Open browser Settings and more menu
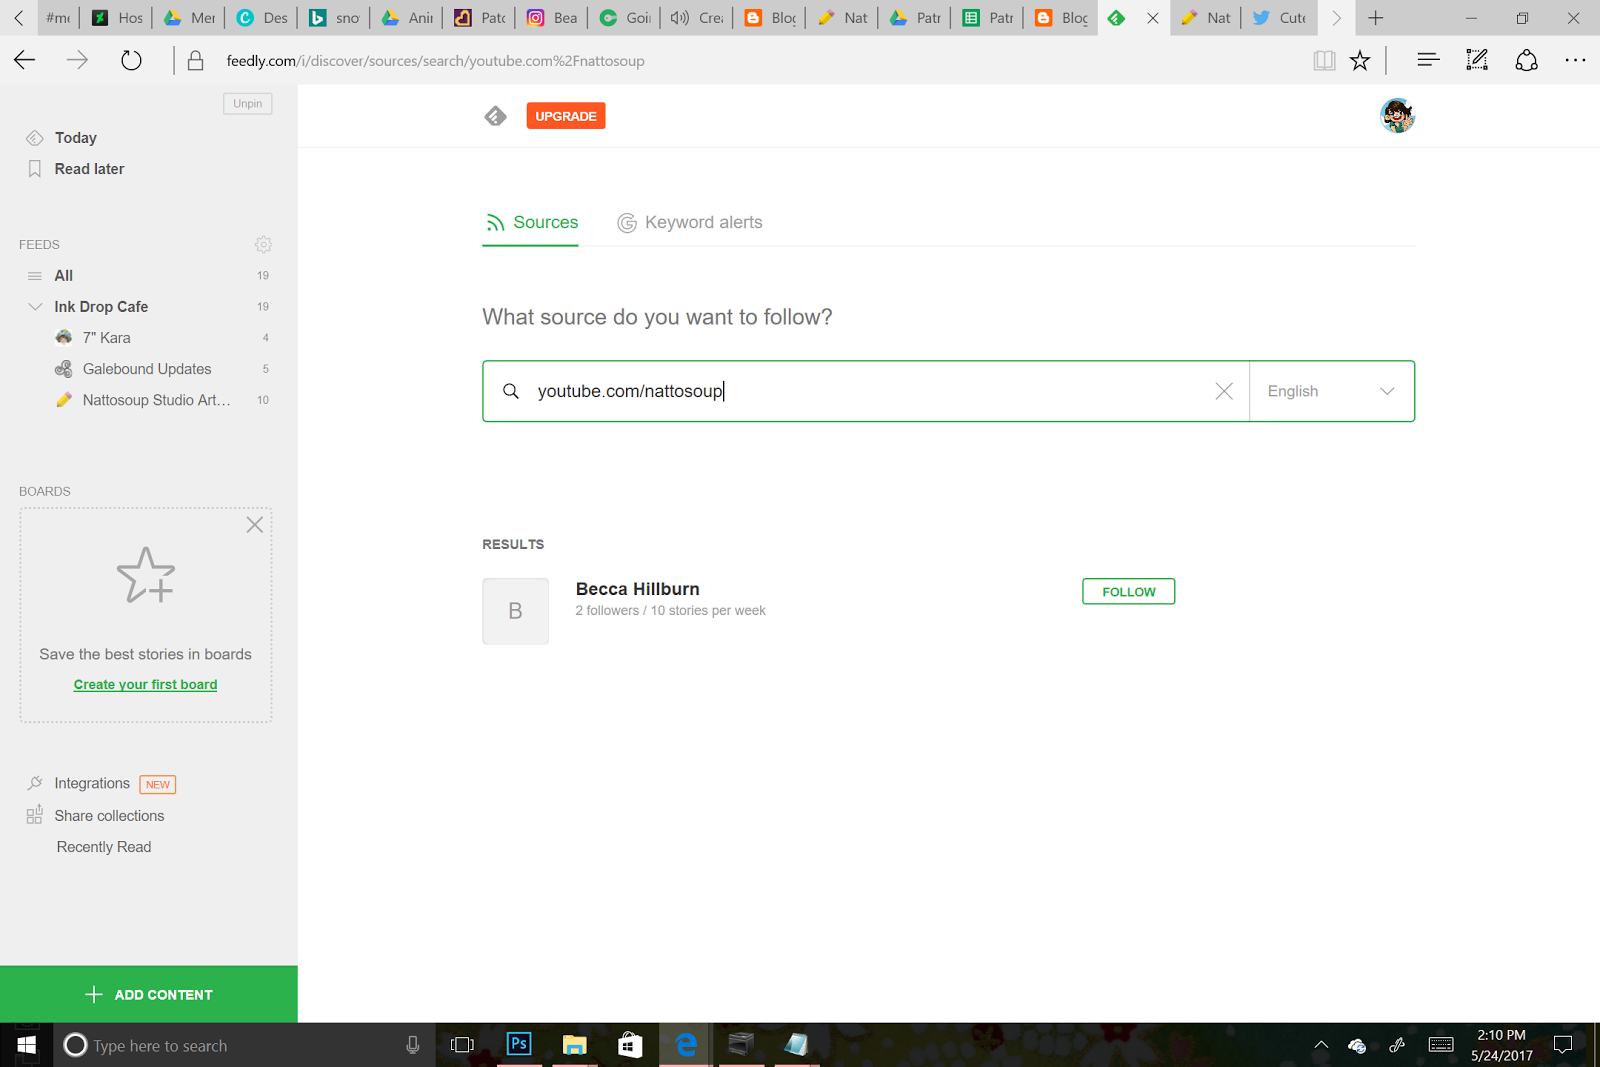The image size is (1600, 1067). point(1575,60)
